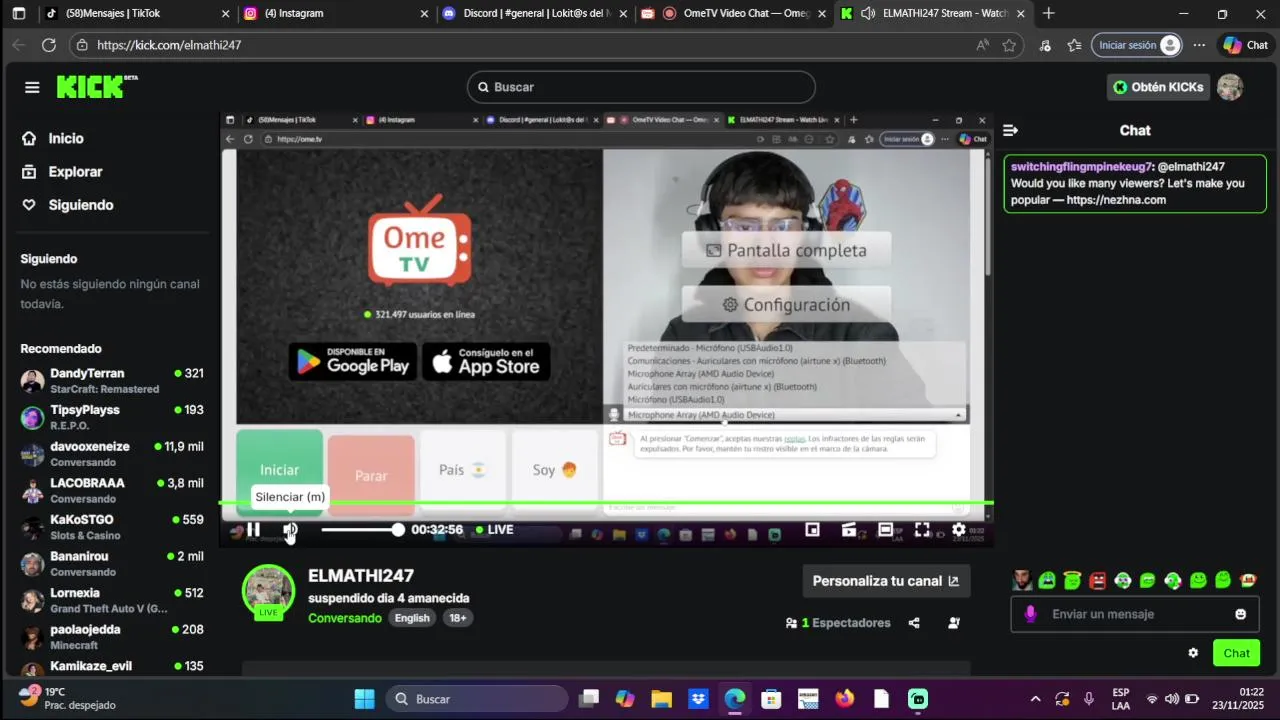Mute the stream with speaker icon
Screen dimensions: 1280x720
(x=290, y=530)
